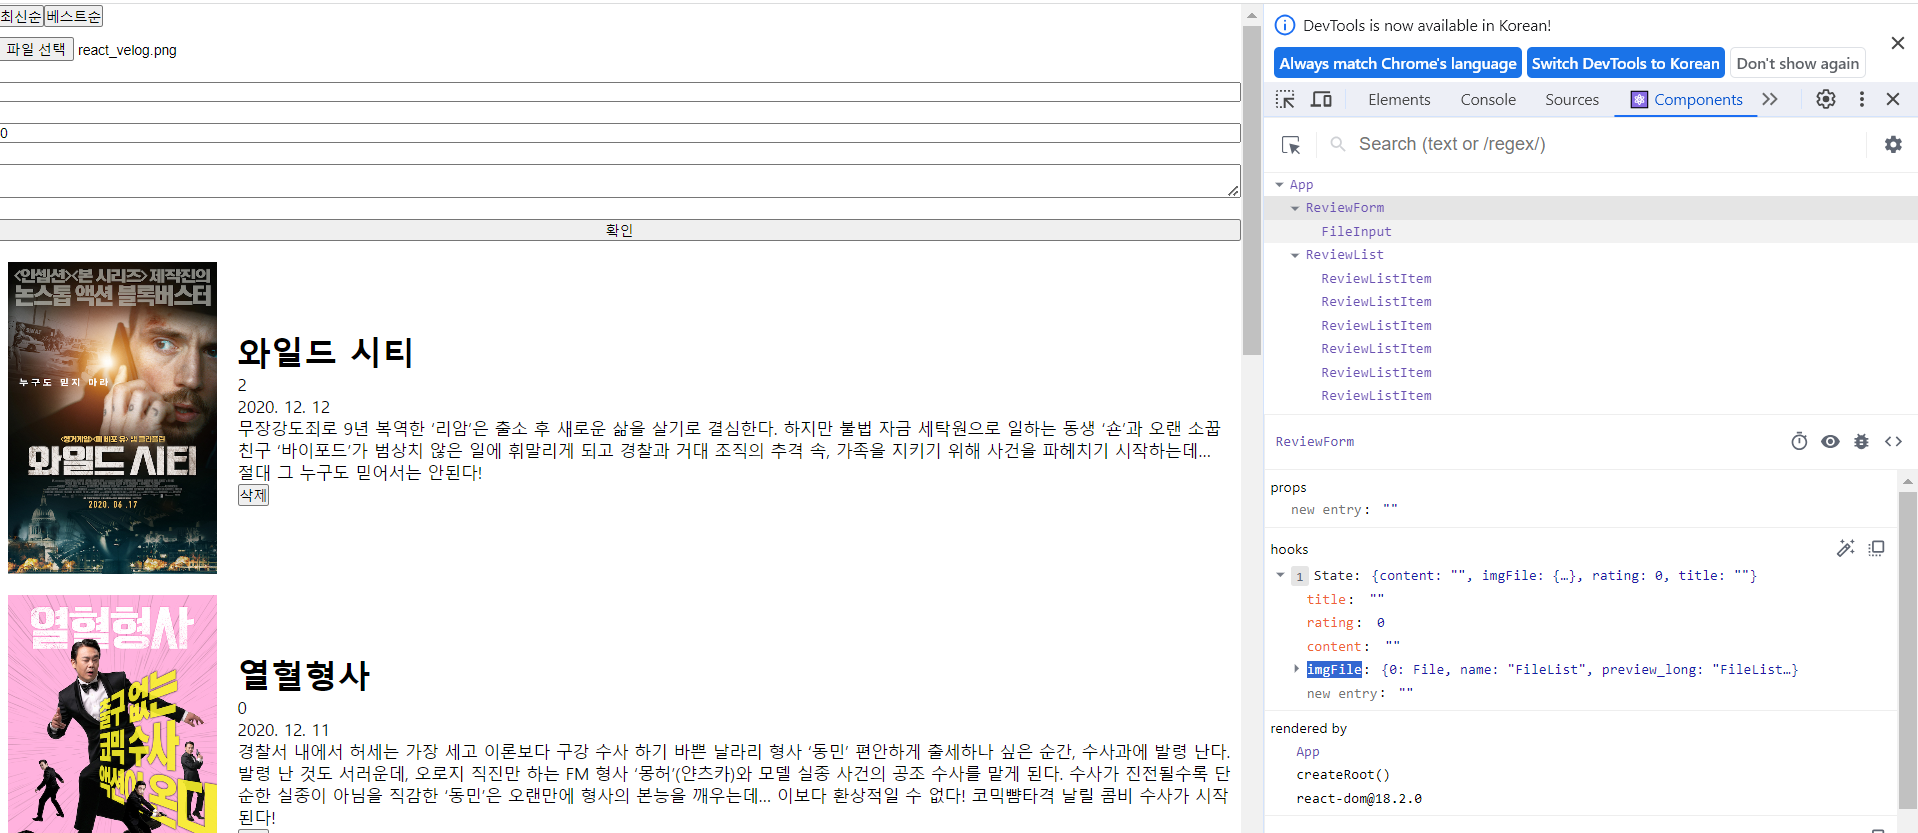Click the React atom icon on Components tab

[1639, 99]
